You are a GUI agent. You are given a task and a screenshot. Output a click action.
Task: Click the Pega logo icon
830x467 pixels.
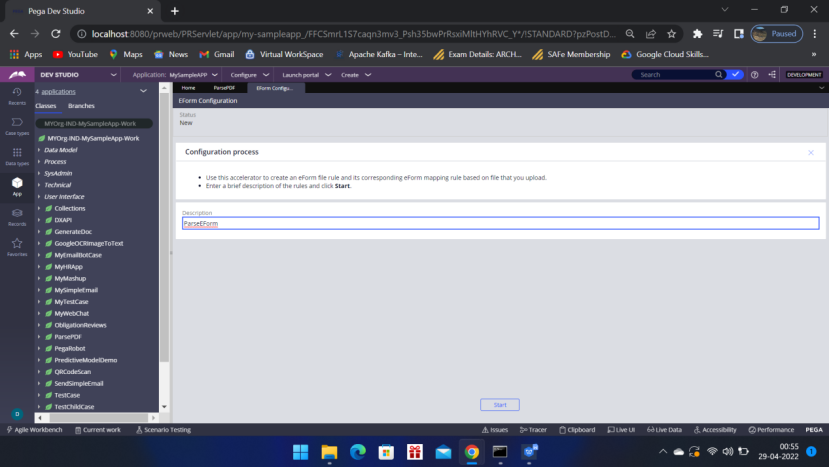pos(17,75)
